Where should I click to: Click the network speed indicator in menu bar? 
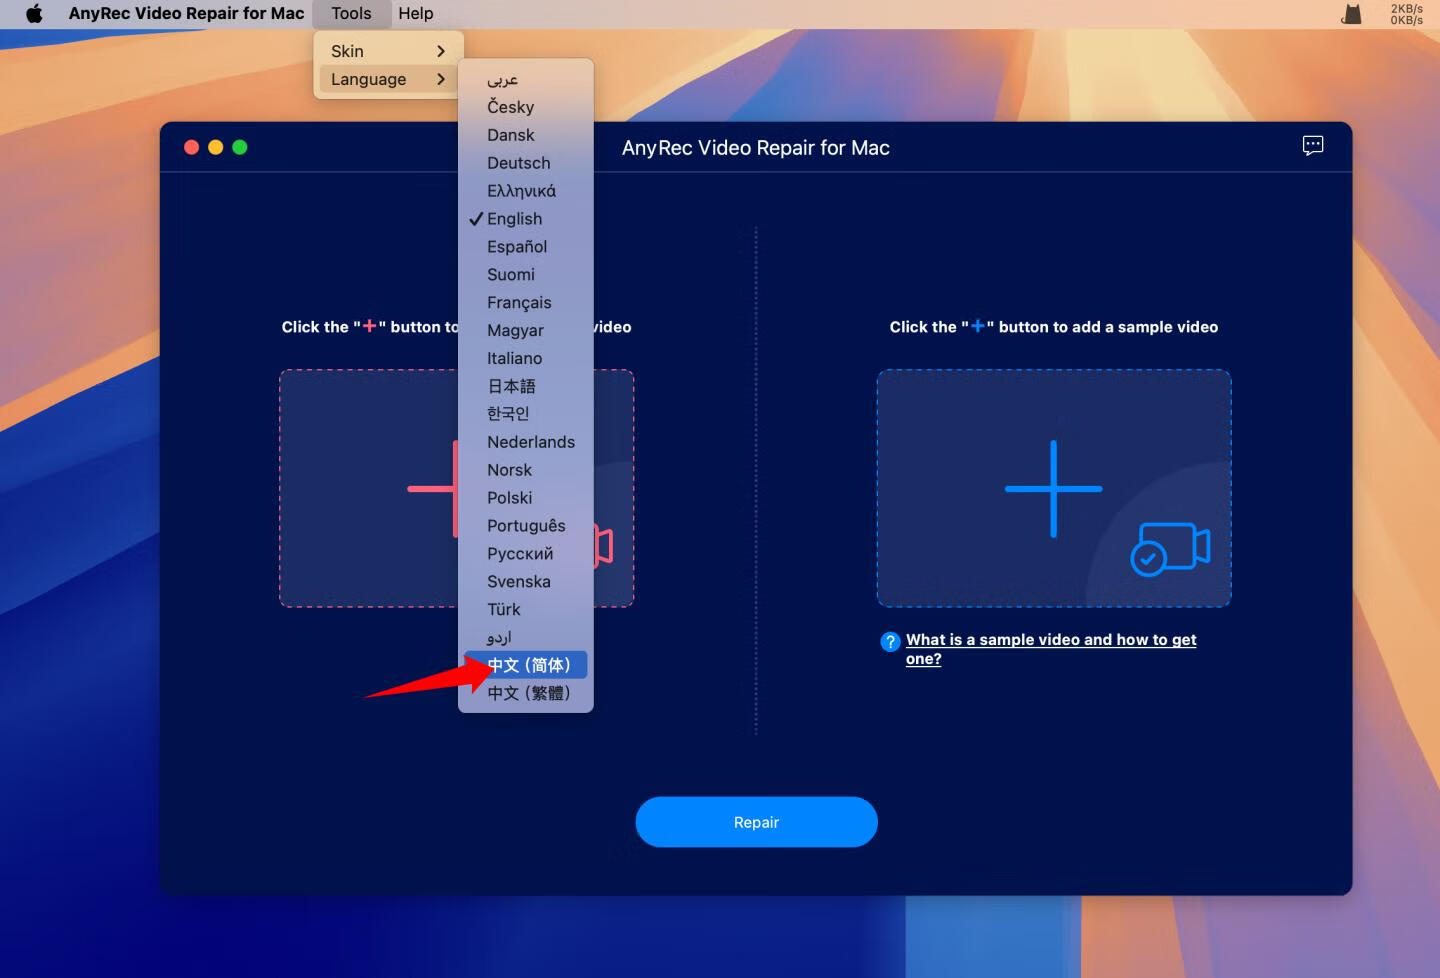pos(1406,14)
